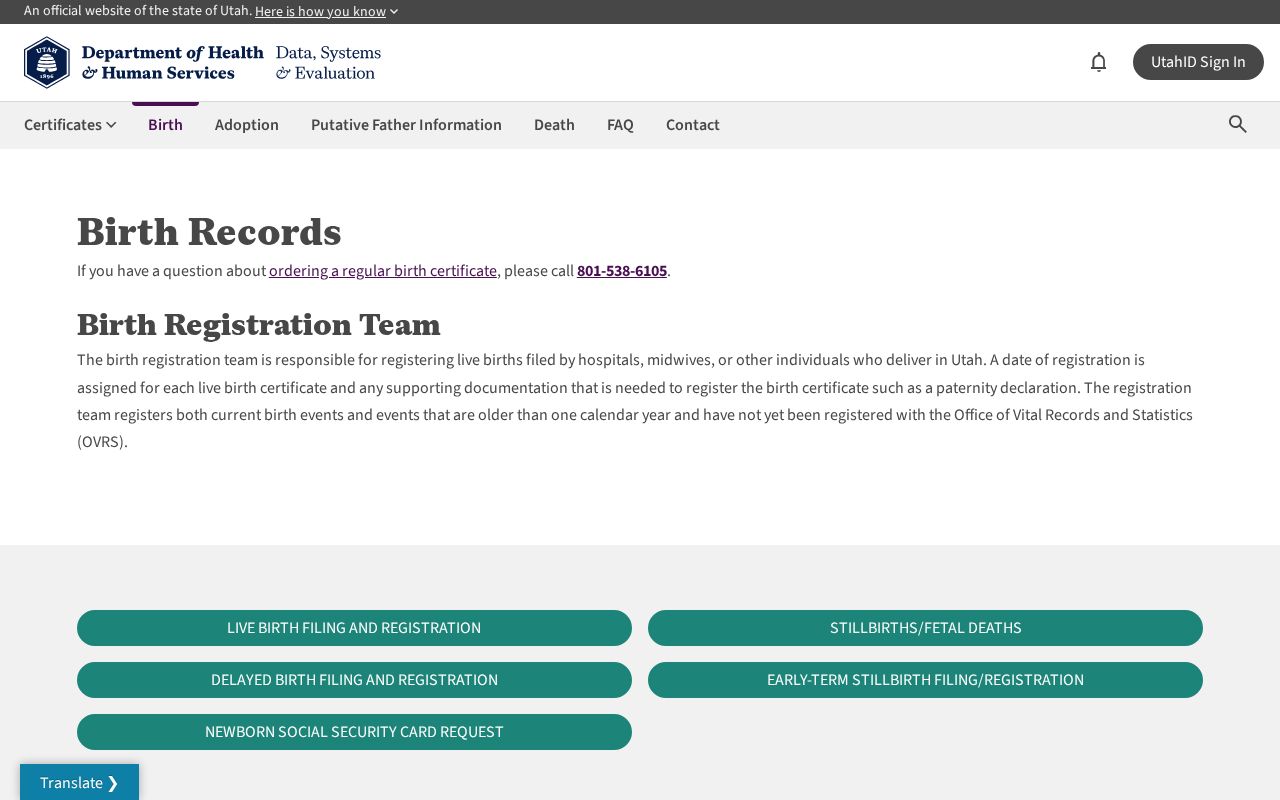
Task: Open the FAQ menu item
Action: pyautogui.click(x=620, y=125)
